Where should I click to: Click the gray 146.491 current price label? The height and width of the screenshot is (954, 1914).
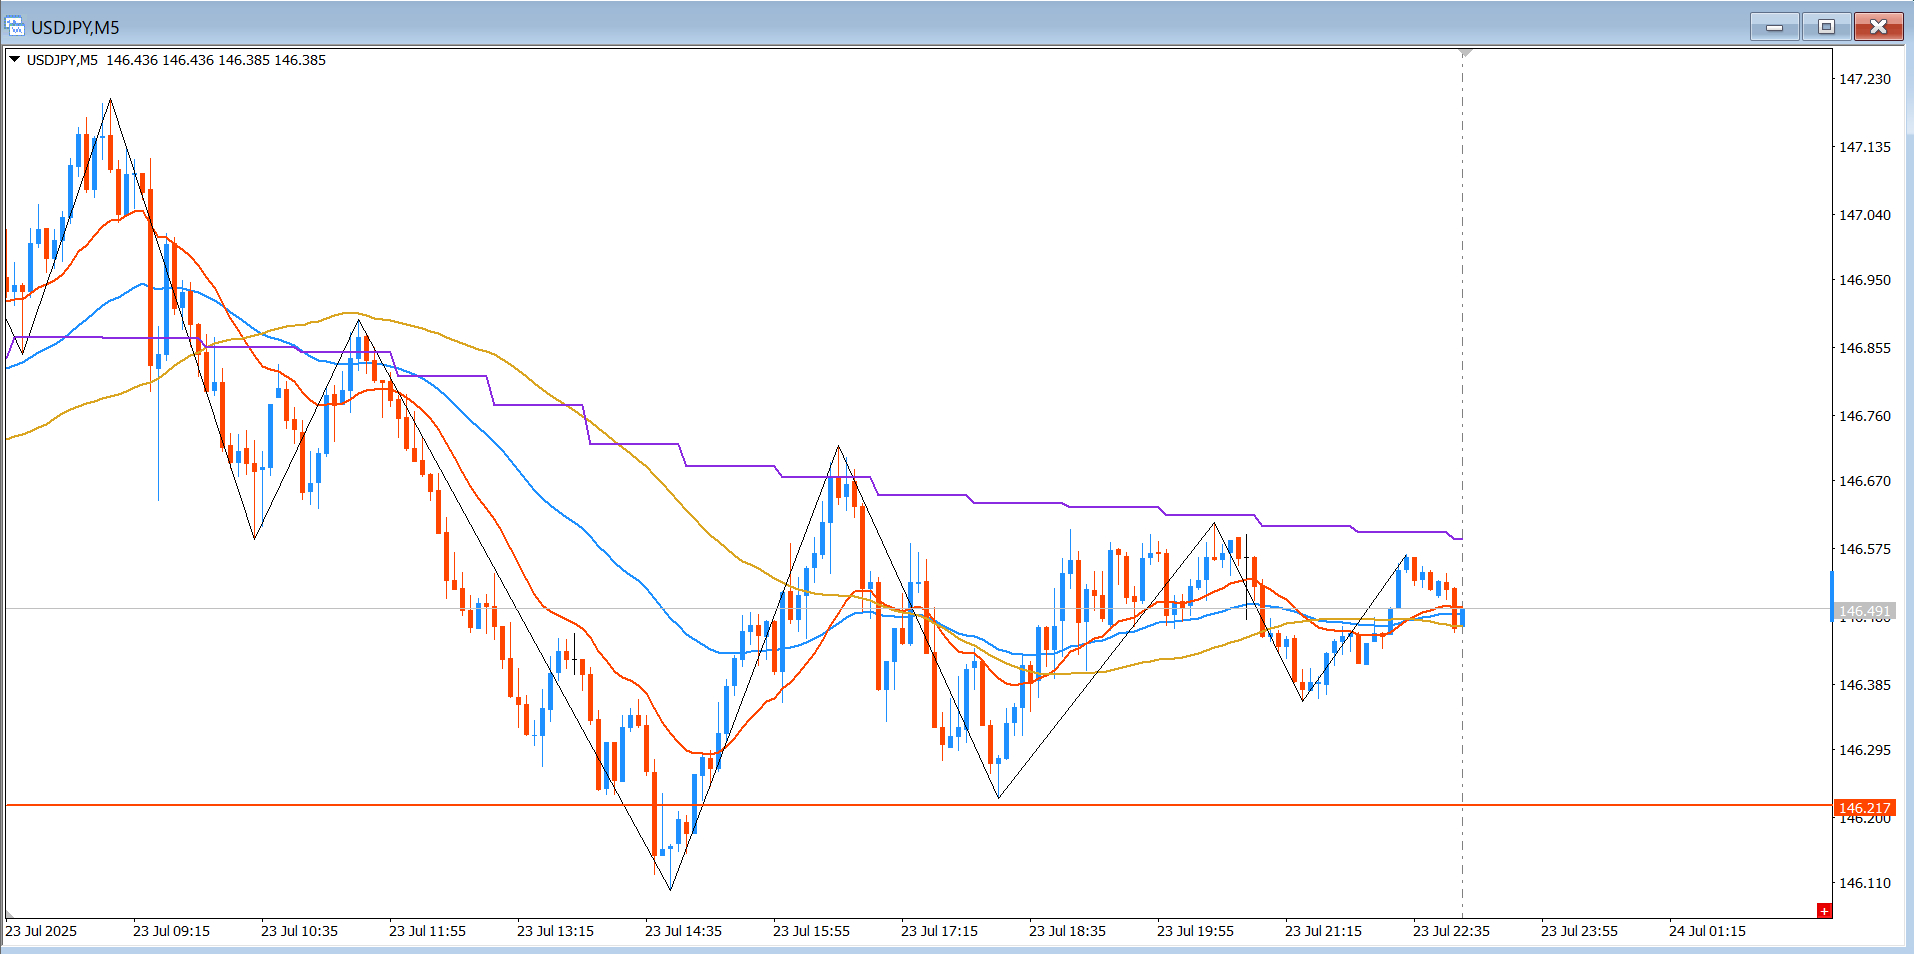pyautogui.click(x=1864, y=611)
